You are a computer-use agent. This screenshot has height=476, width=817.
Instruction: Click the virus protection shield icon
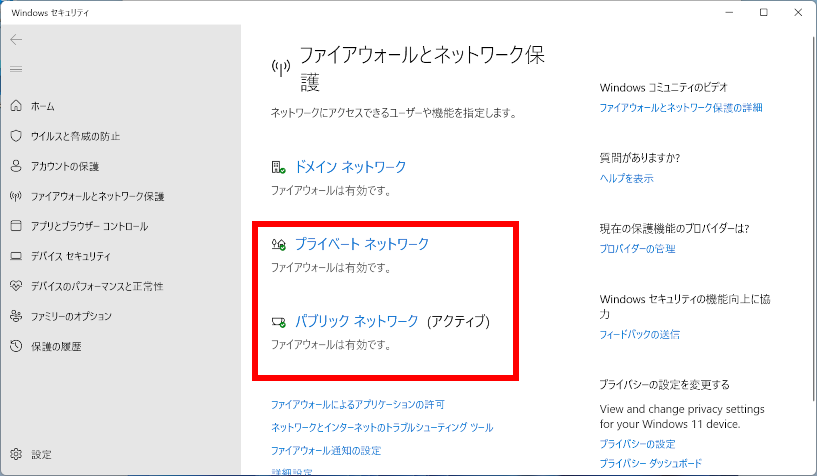click(16, 136)
